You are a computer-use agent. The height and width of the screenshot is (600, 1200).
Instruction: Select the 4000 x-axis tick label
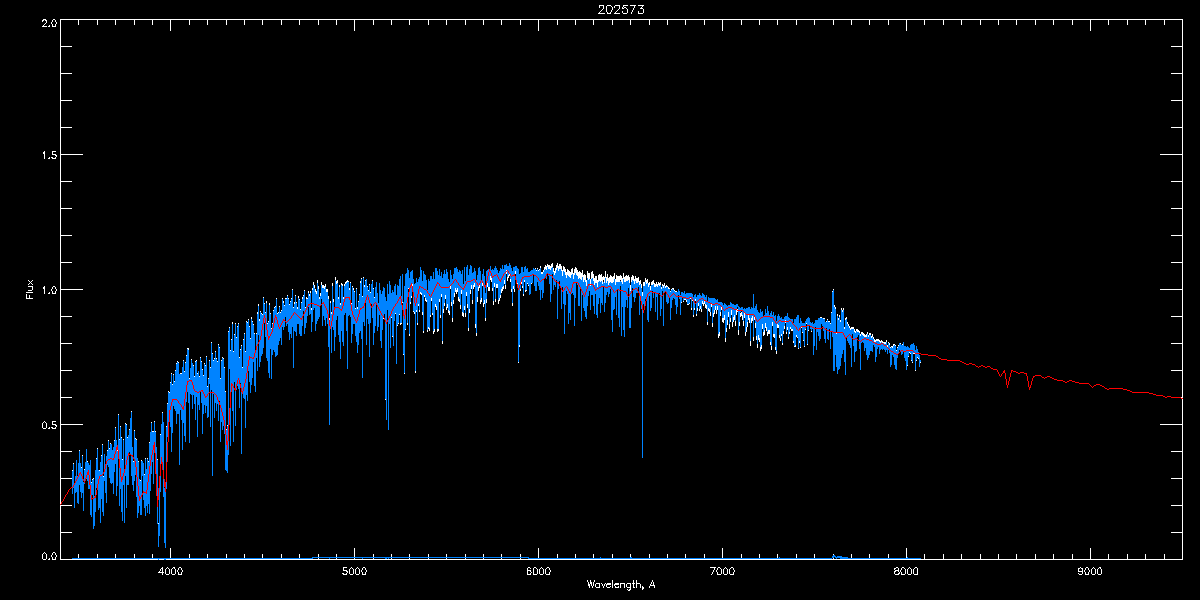[170, 572]
